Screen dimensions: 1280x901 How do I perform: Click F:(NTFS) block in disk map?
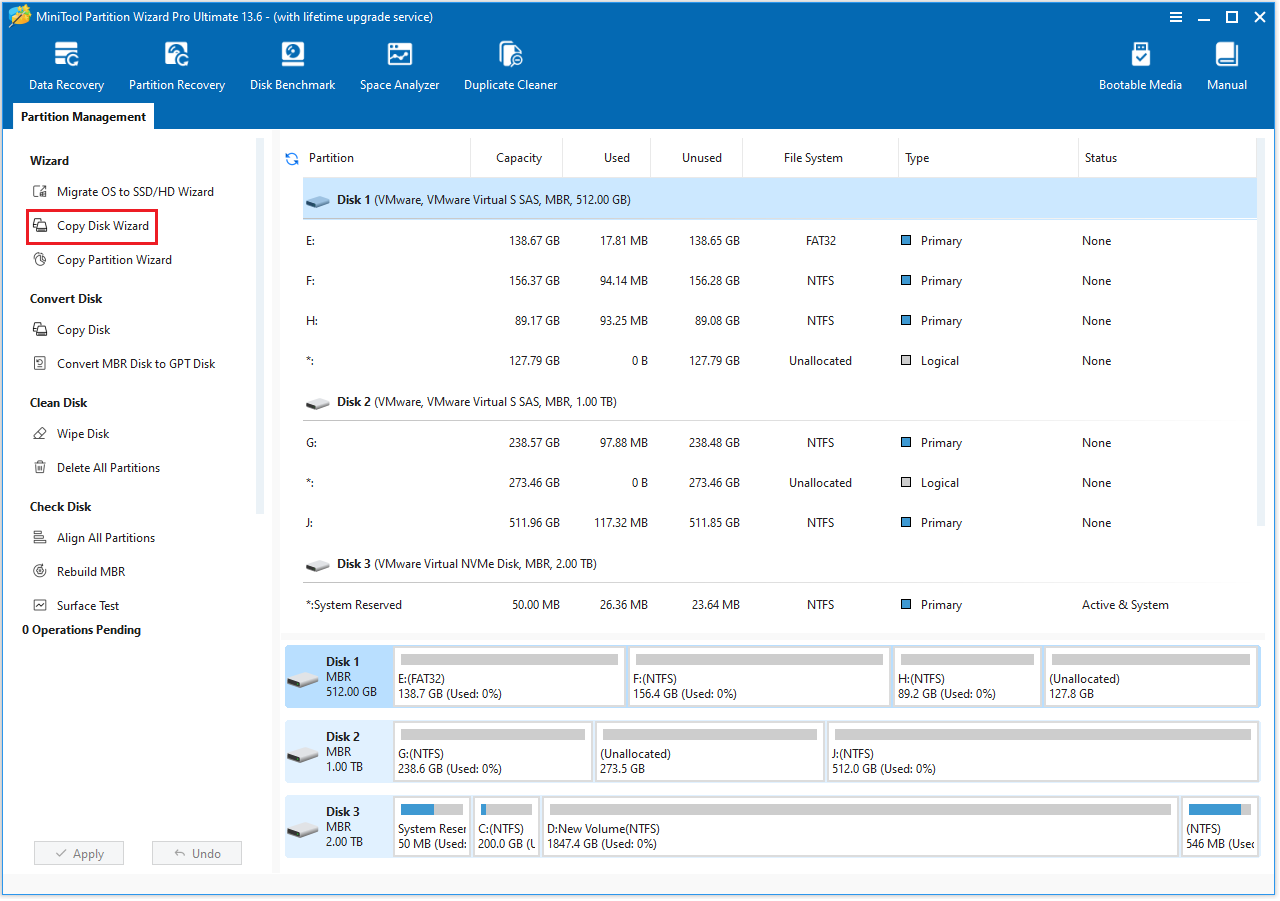[x=759, y=677]
